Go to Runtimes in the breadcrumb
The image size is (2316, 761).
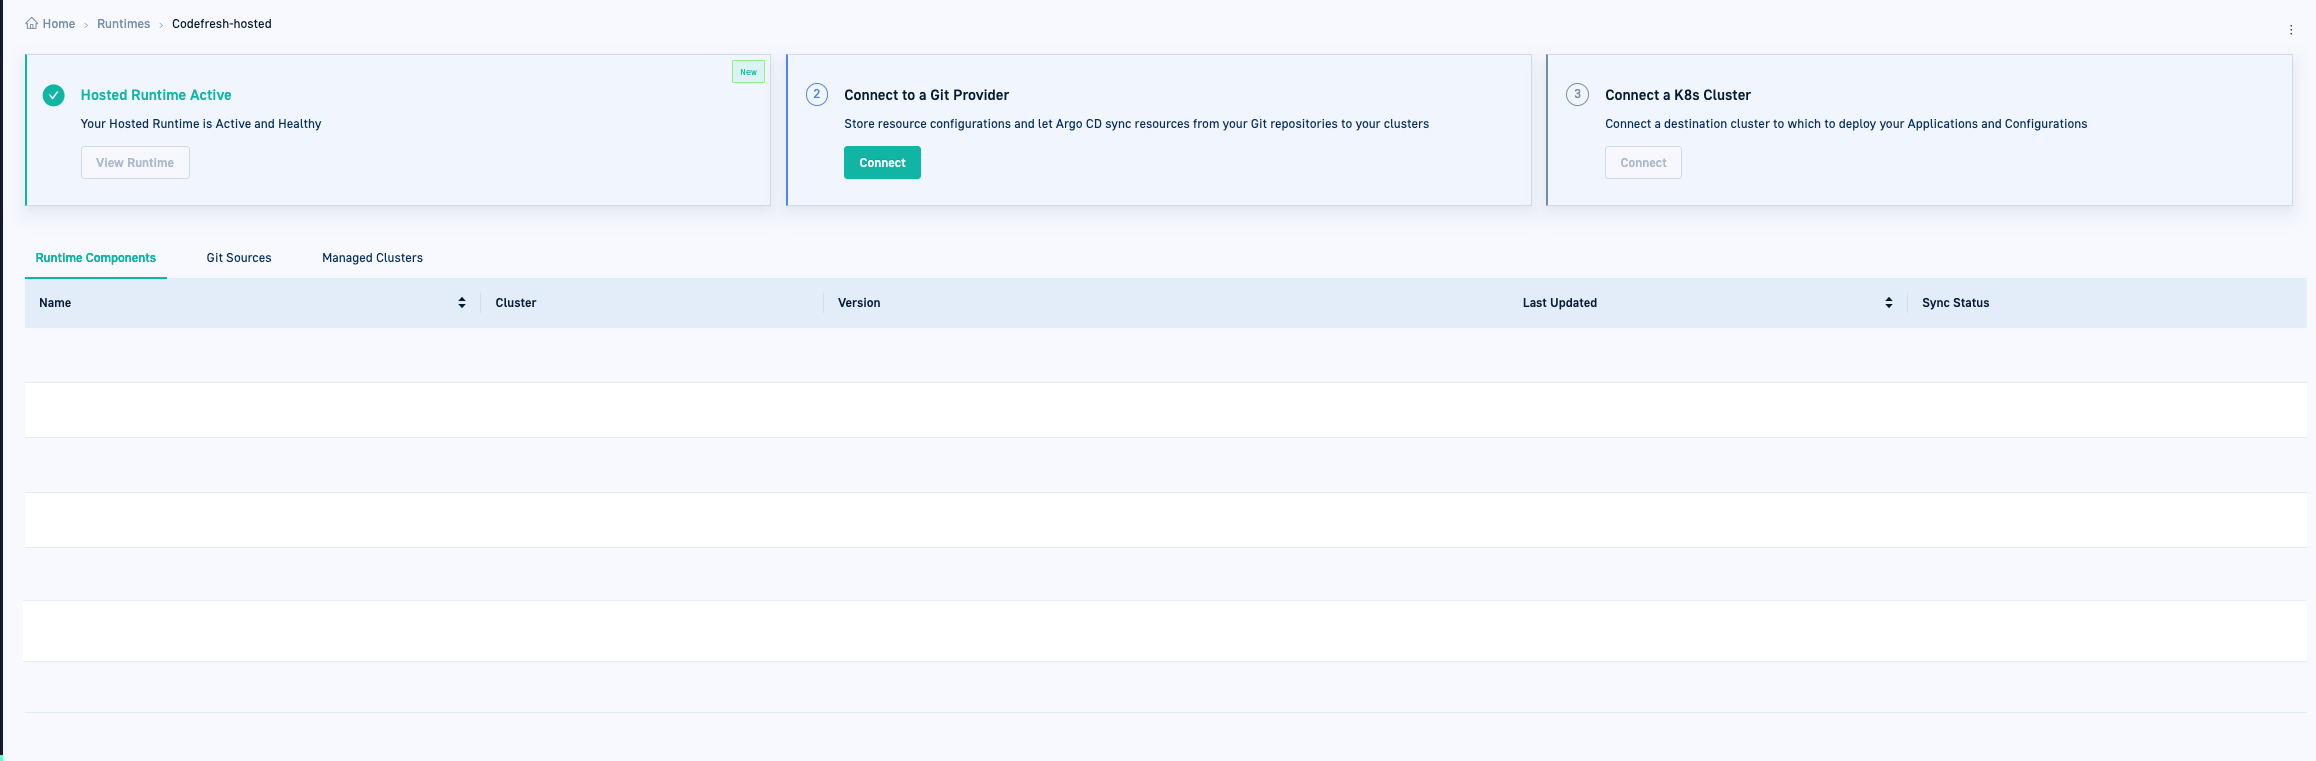click(123, 24)
